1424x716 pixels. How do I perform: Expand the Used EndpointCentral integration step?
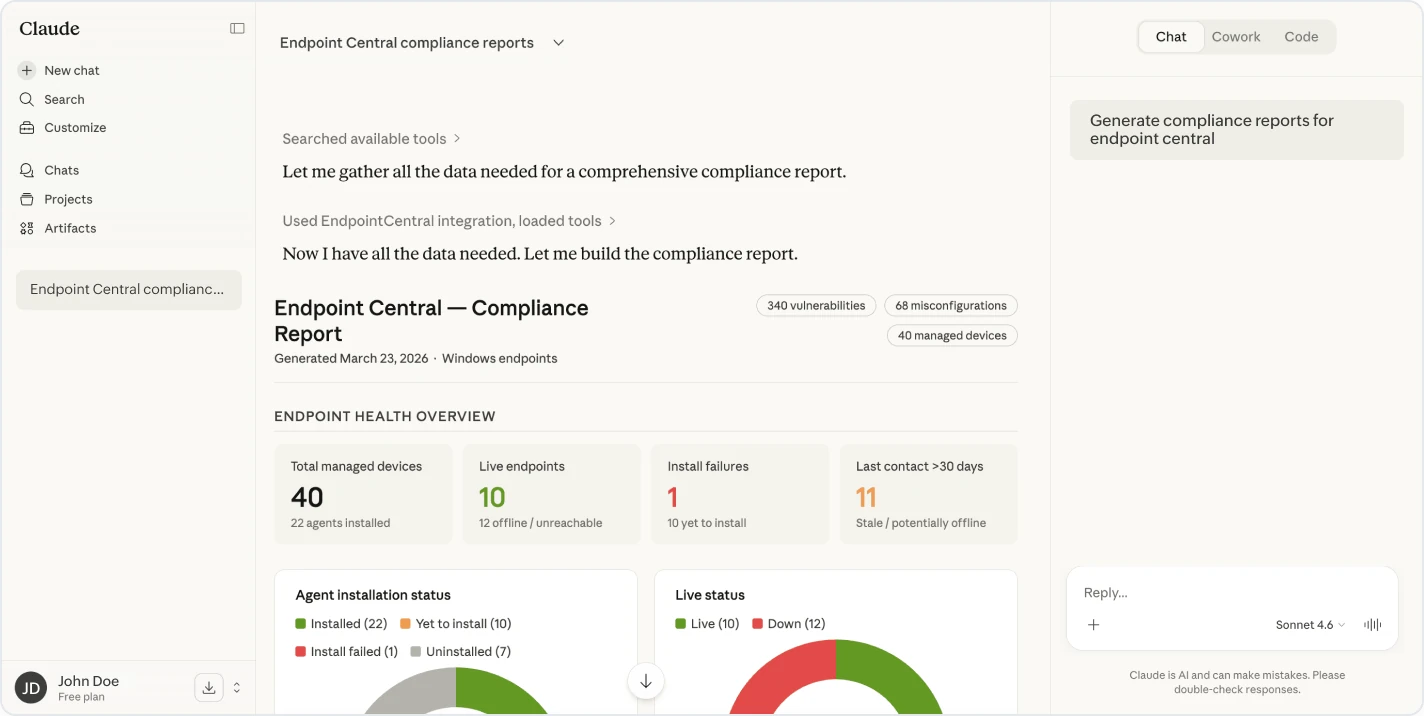[x=449, y=221]
